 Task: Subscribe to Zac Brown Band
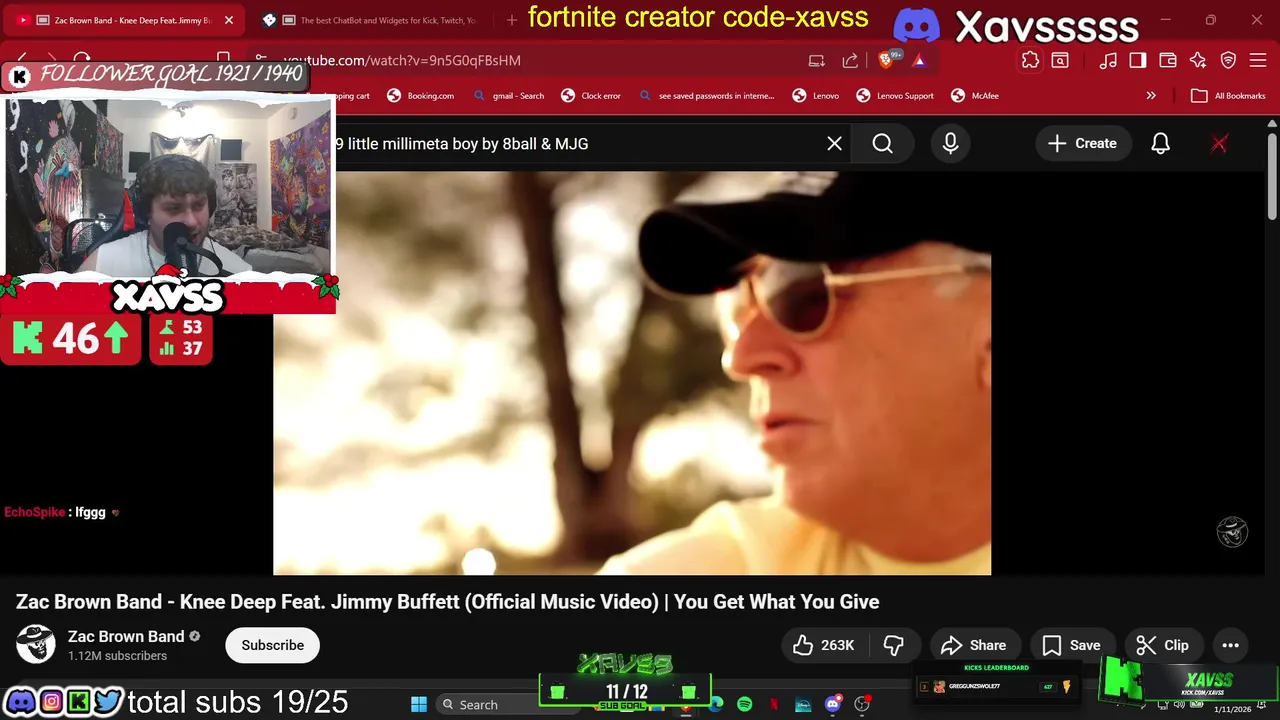tap(272, 645)
